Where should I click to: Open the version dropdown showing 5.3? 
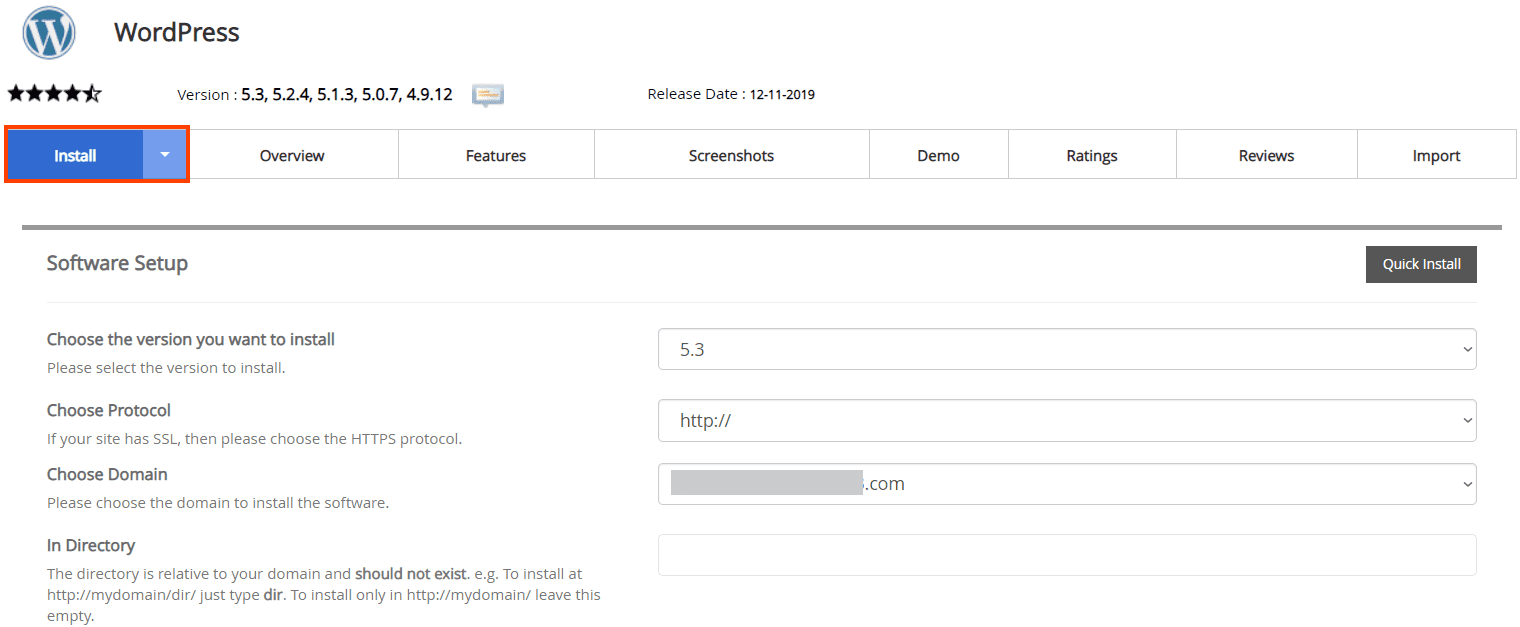(1067, 349)
